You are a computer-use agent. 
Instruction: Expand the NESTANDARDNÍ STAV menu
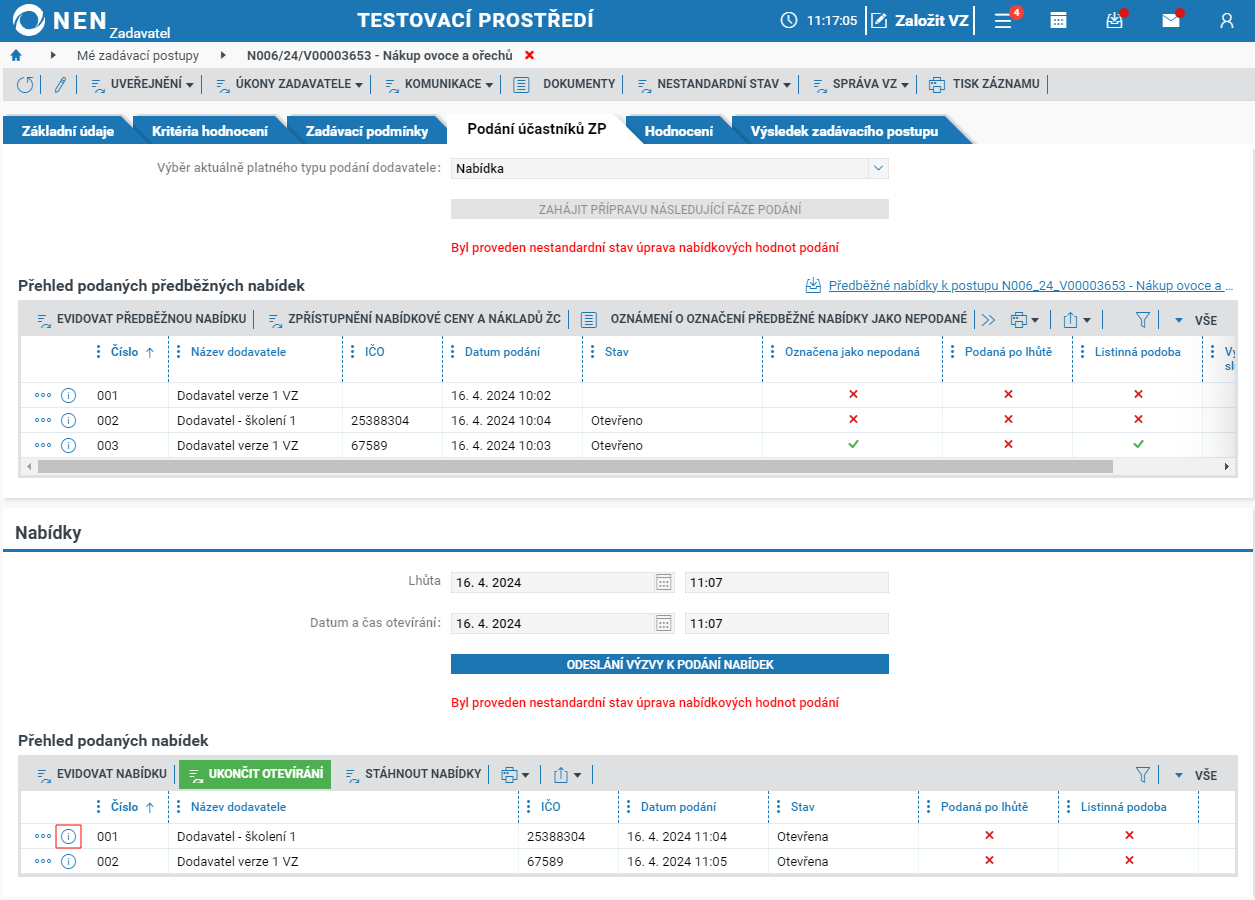pyautogui.click(x=713, y=85)
